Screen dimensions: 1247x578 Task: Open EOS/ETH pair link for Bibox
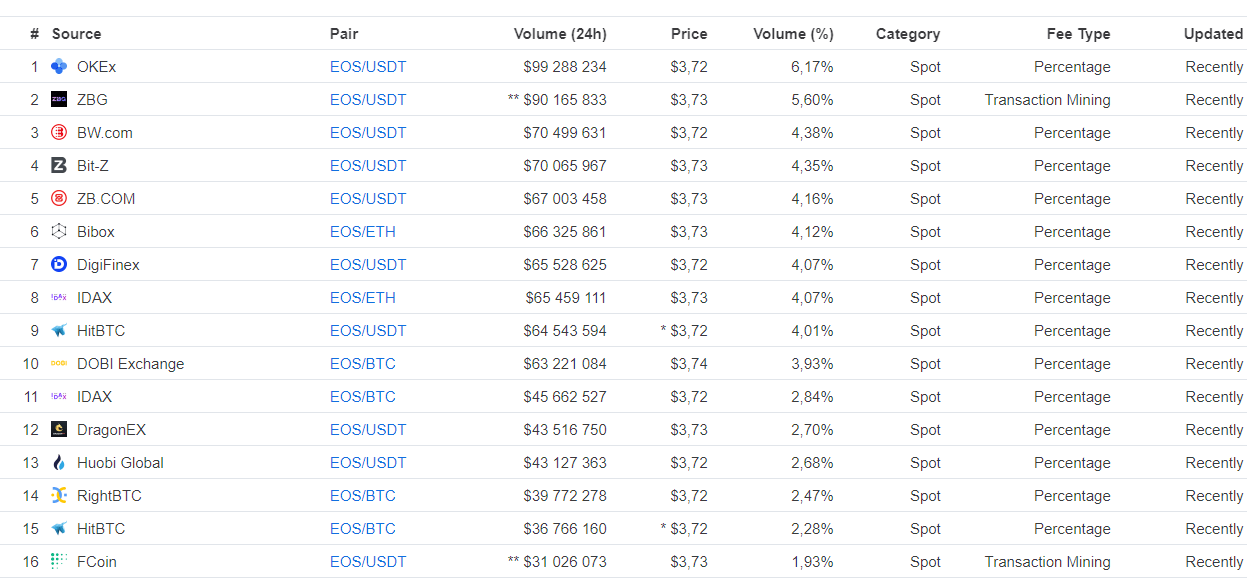pyautogui.click(x=363, y=232)
